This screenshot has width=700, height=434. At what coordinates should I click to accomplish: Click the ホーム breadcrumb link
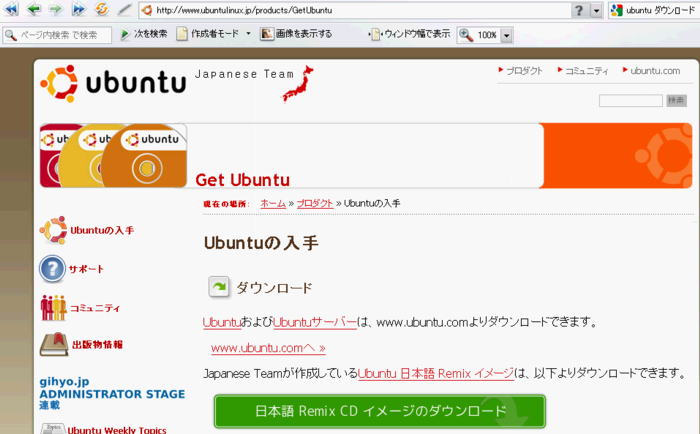tap(273, 204)
